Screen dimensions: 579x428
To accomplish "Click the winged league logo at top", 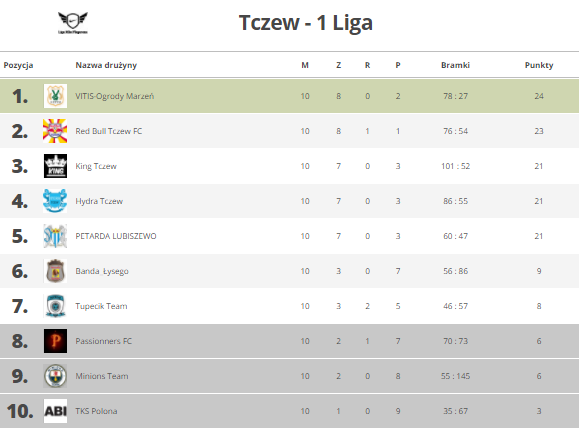I will point(73,23).
